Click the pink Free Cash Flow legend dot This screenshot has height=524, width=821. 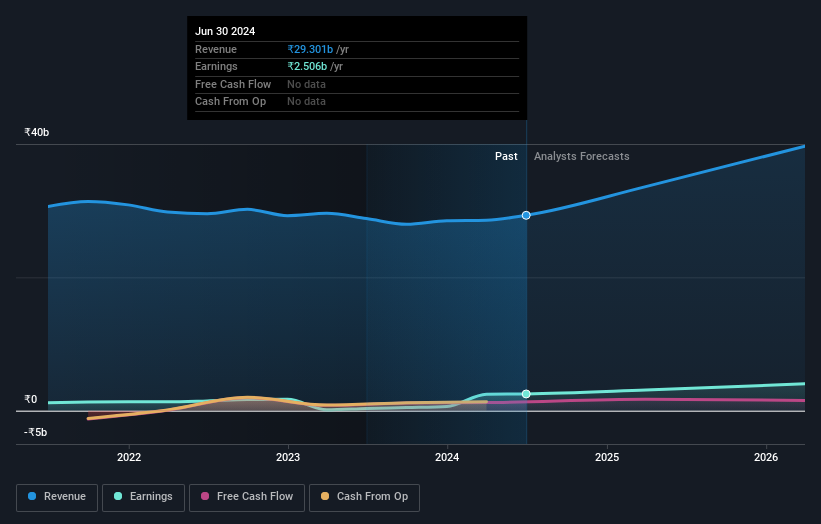point(205,496)
